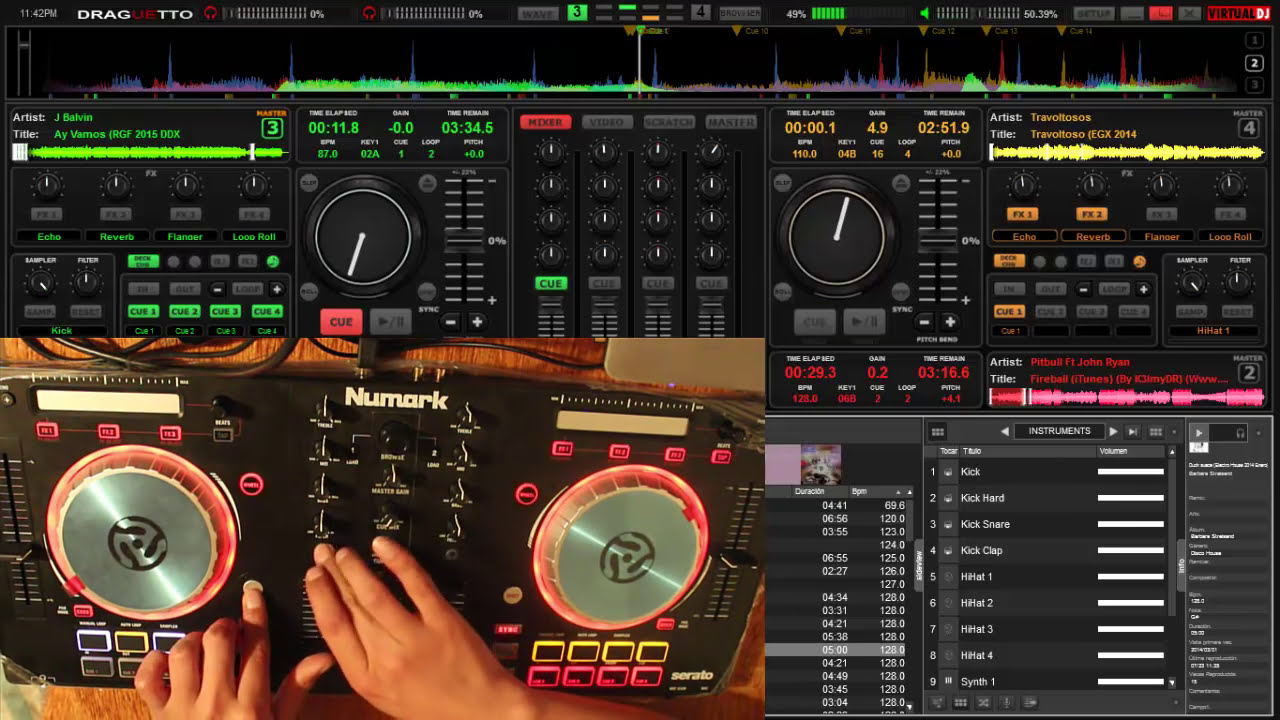The height and width of the screenshot is (720, 1280).
Task: Click play icon in info panel
Action: [1199, 433]
